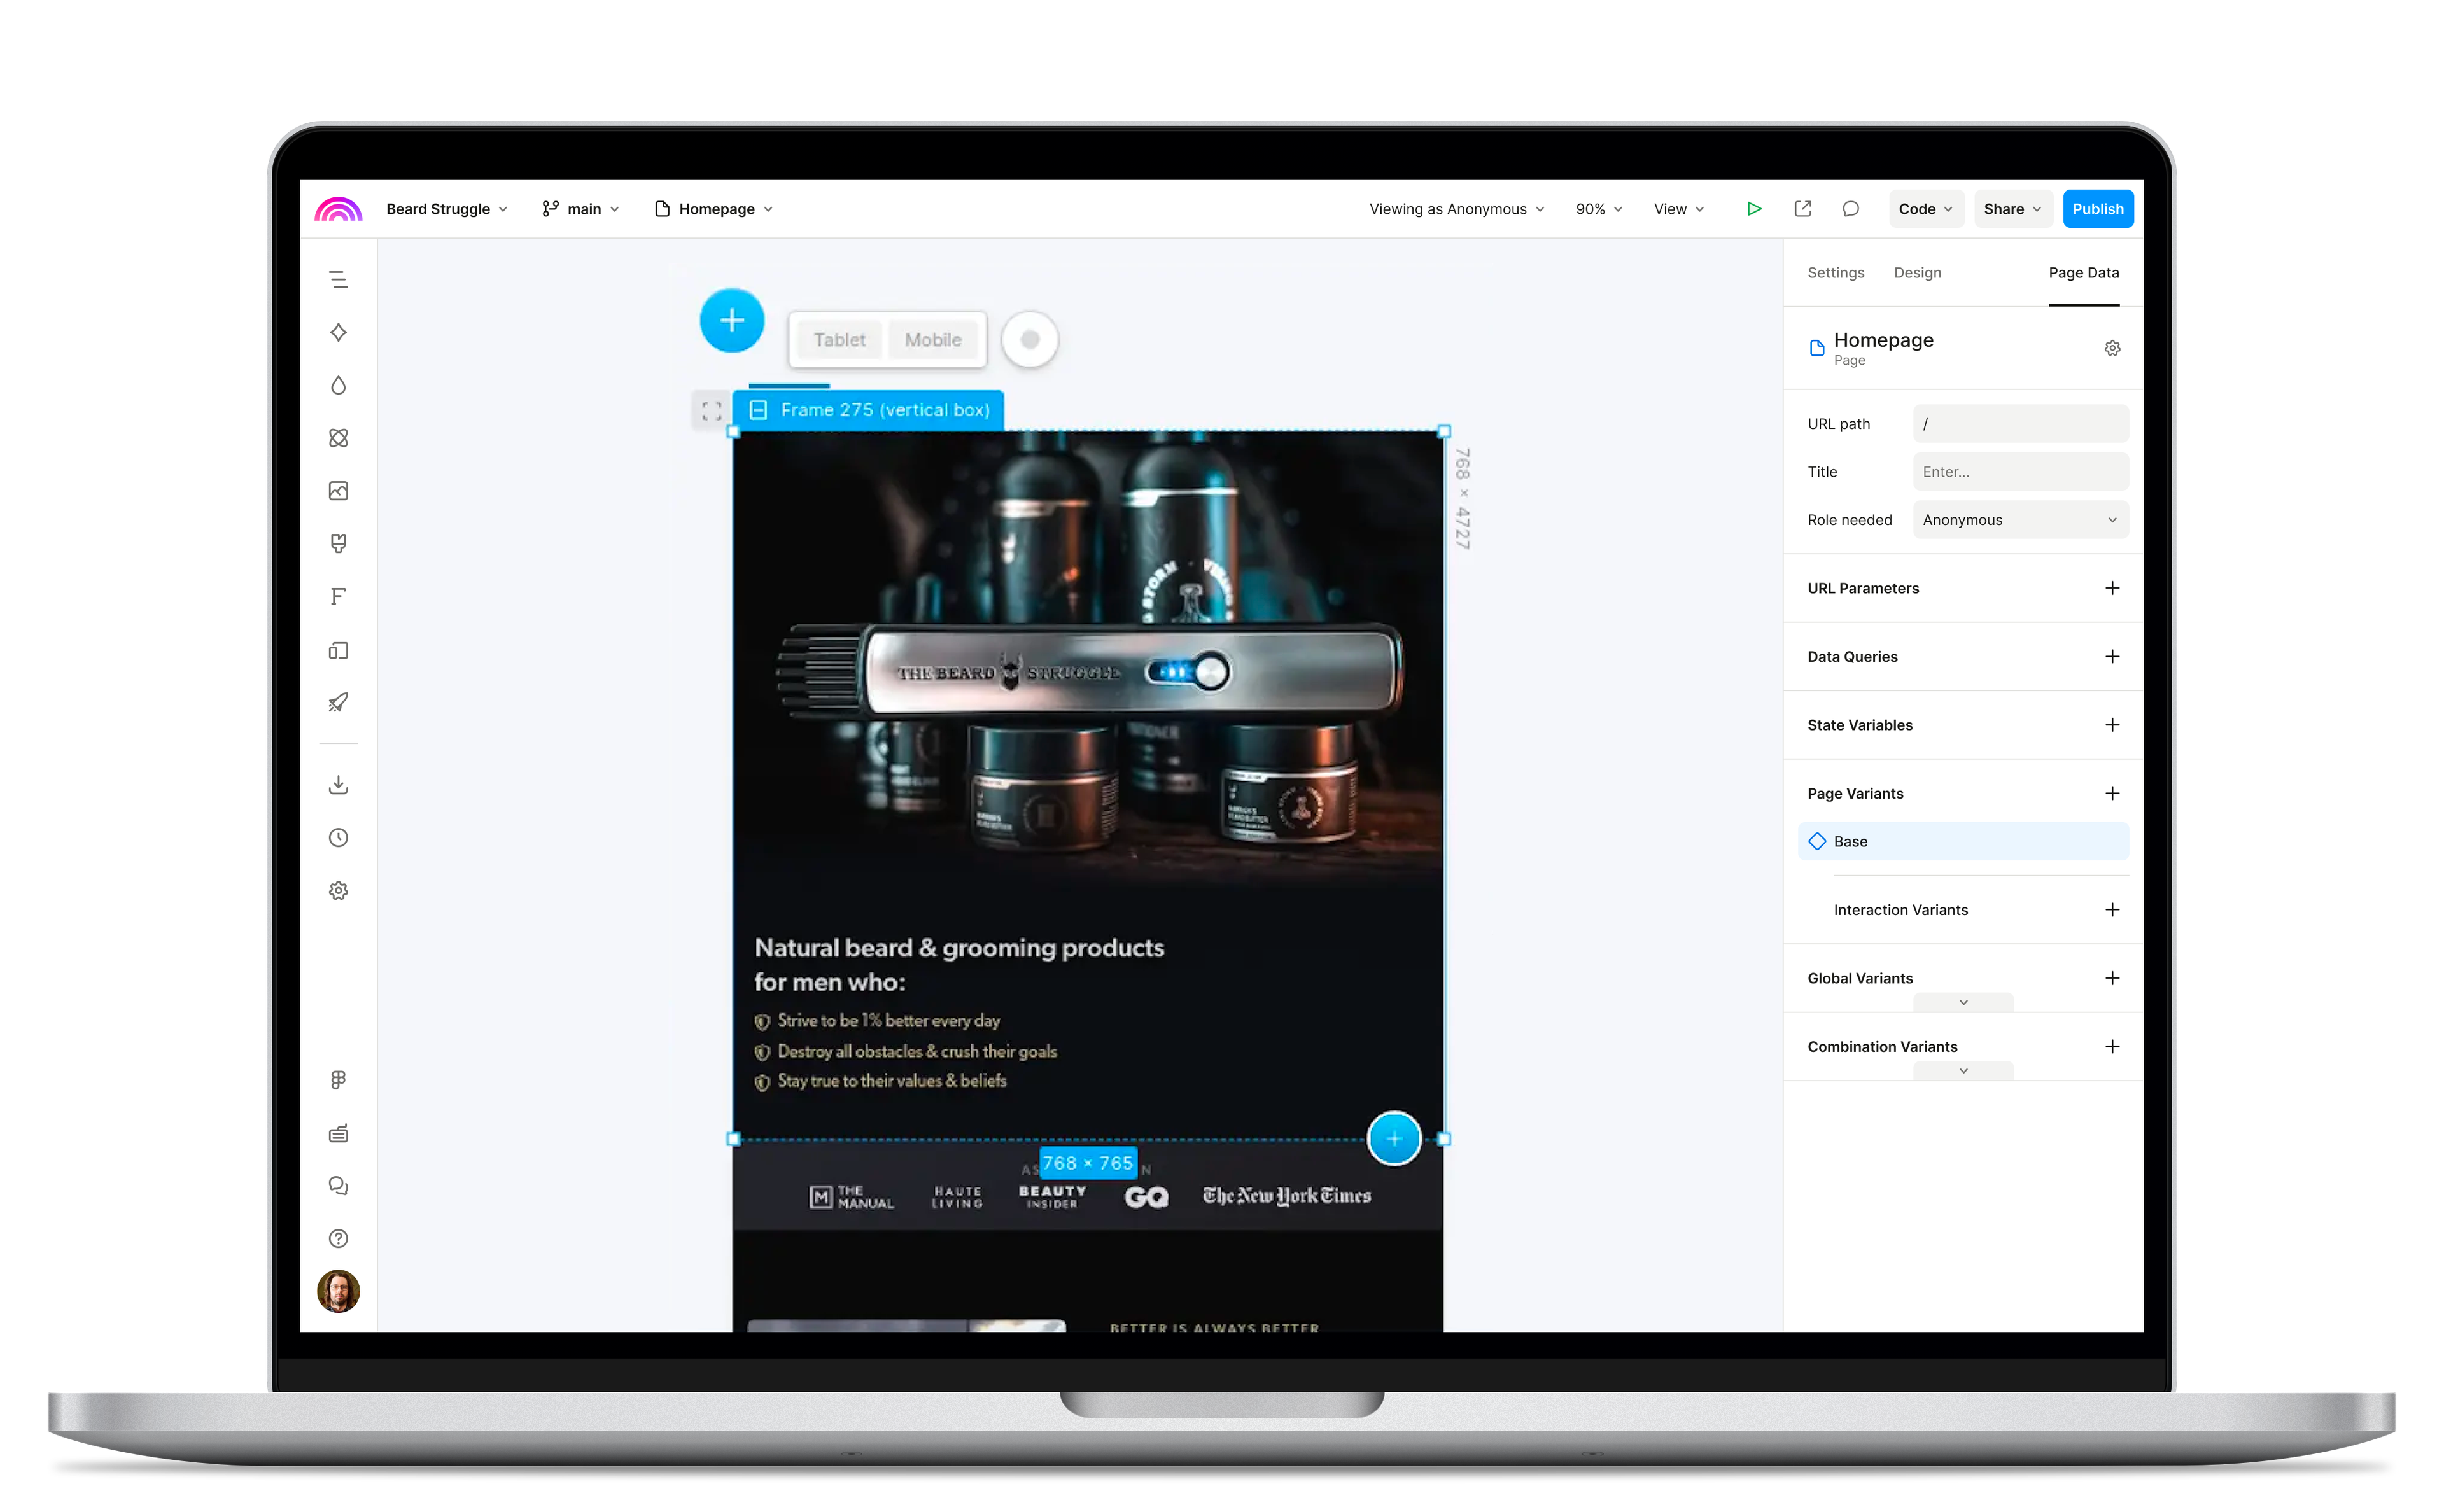This screenshot has height=1512, width=2444.
Task: Open the 90% zoom dropdown
Action: coord(1599,208)
